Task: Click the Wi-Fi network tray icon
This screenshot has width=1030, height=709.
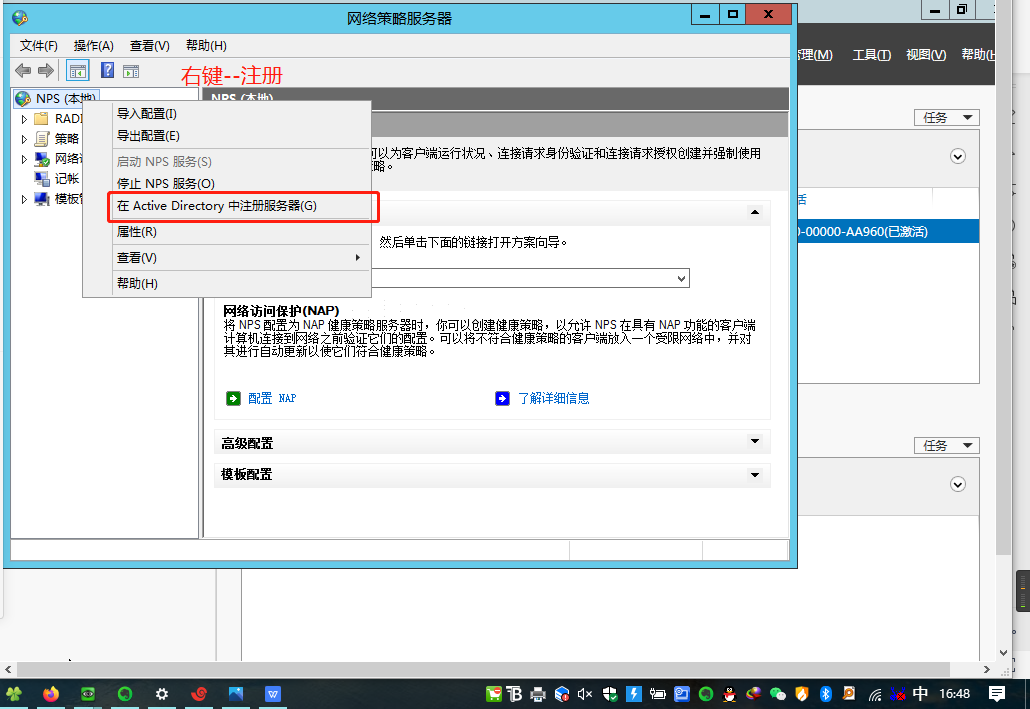Action: point(874,694)
